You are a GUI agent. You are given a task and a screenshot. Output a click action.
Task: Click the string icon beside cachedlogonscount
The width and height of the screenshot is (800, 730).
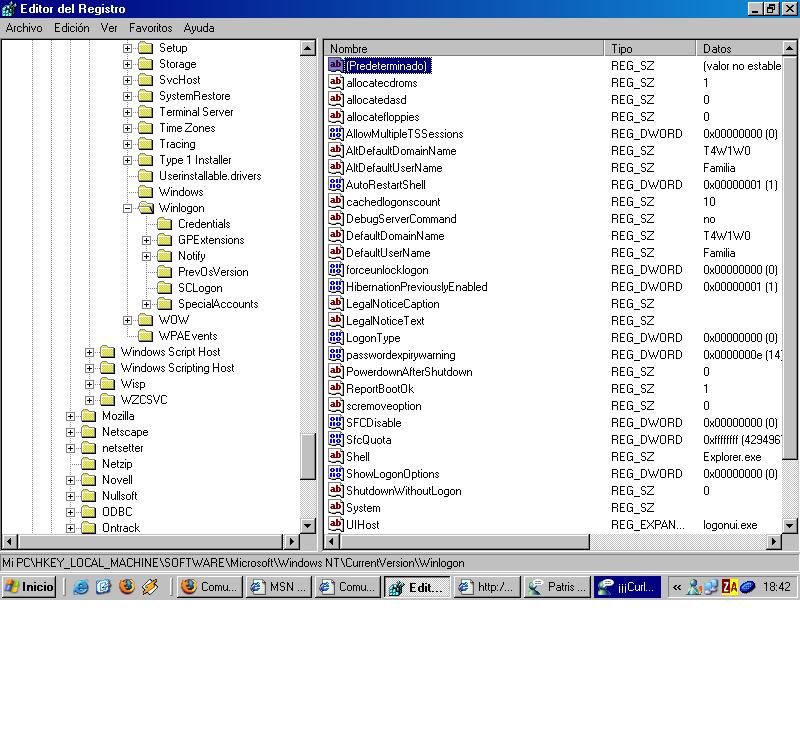coord(336,202)
